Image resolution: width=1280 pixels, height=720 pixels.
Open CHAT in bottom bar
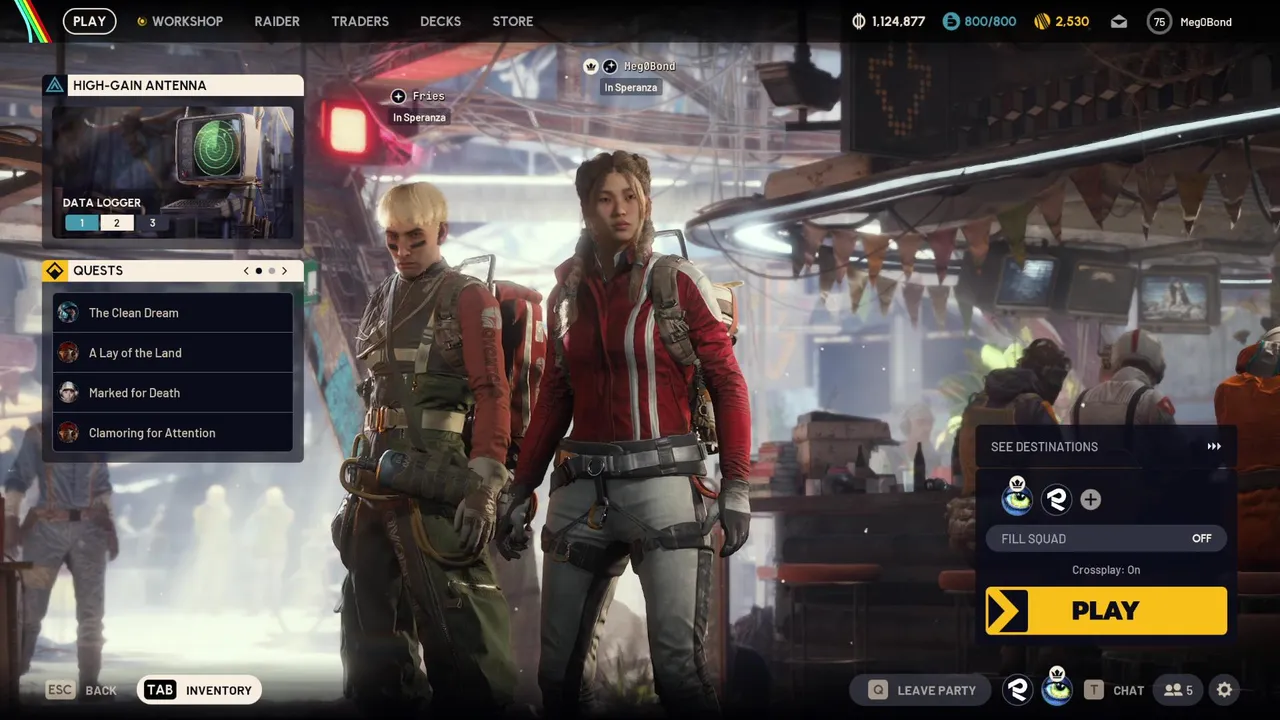(x=1128, y=690)
